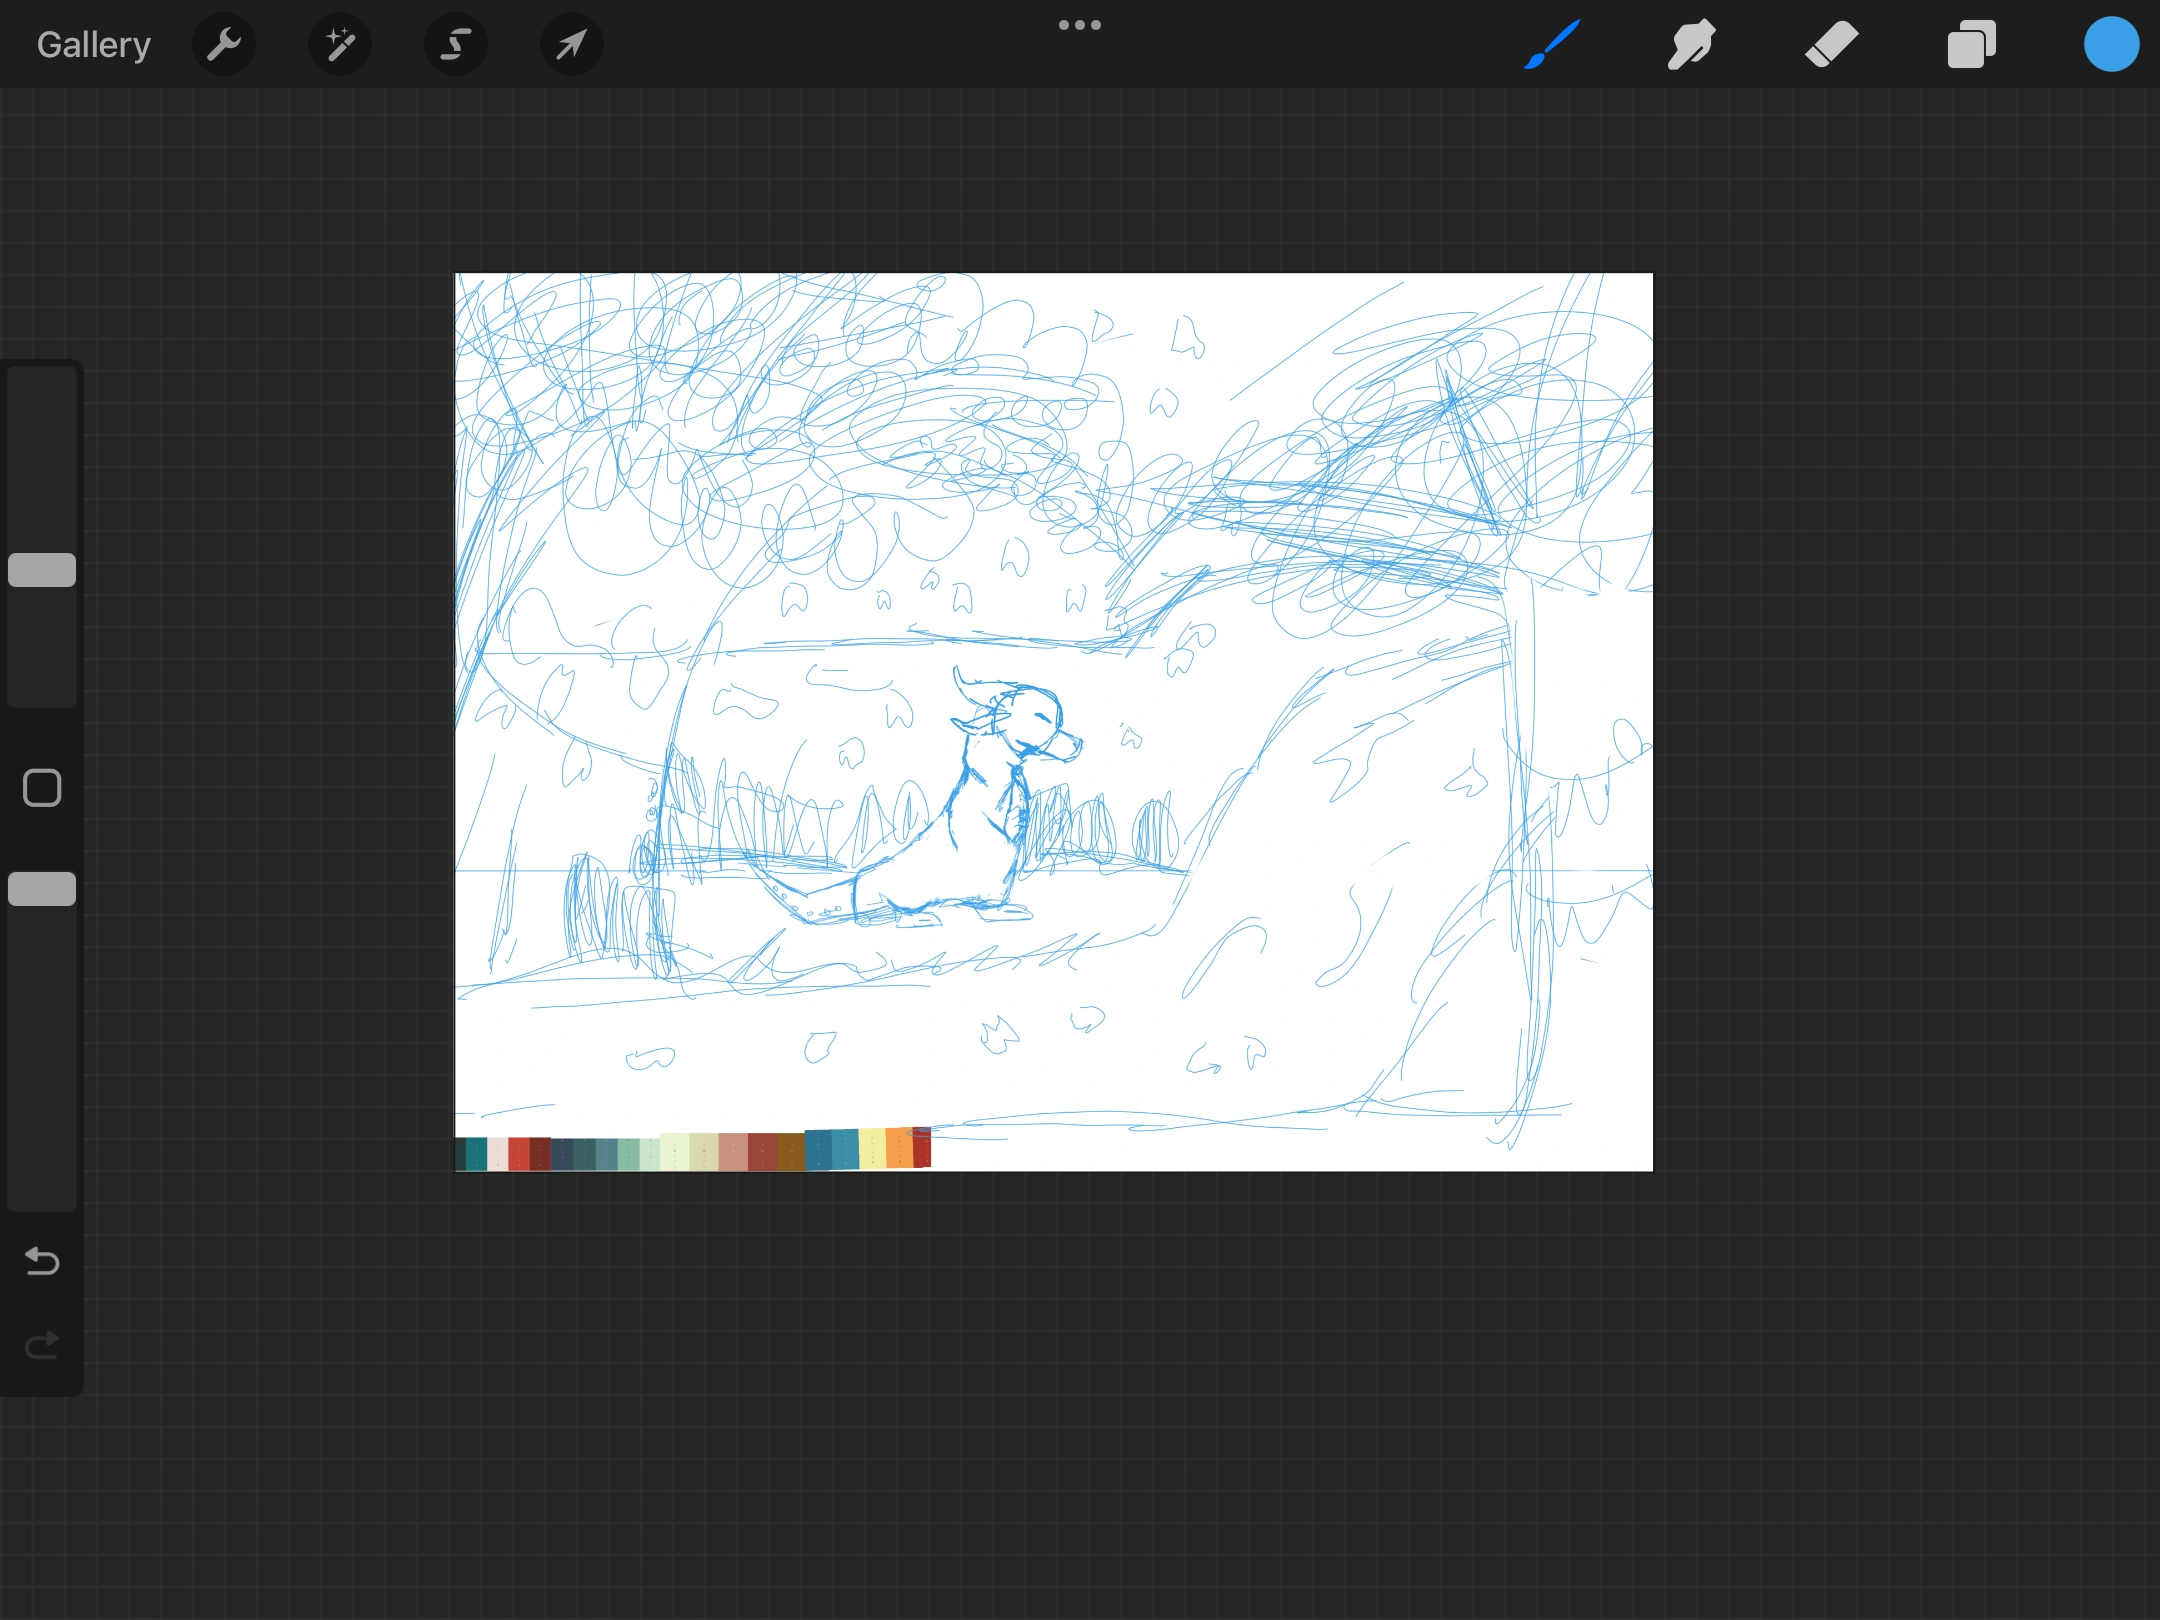
Task: Open Adjustments with the magic wand icon
Action: click(x=340, y=44)
